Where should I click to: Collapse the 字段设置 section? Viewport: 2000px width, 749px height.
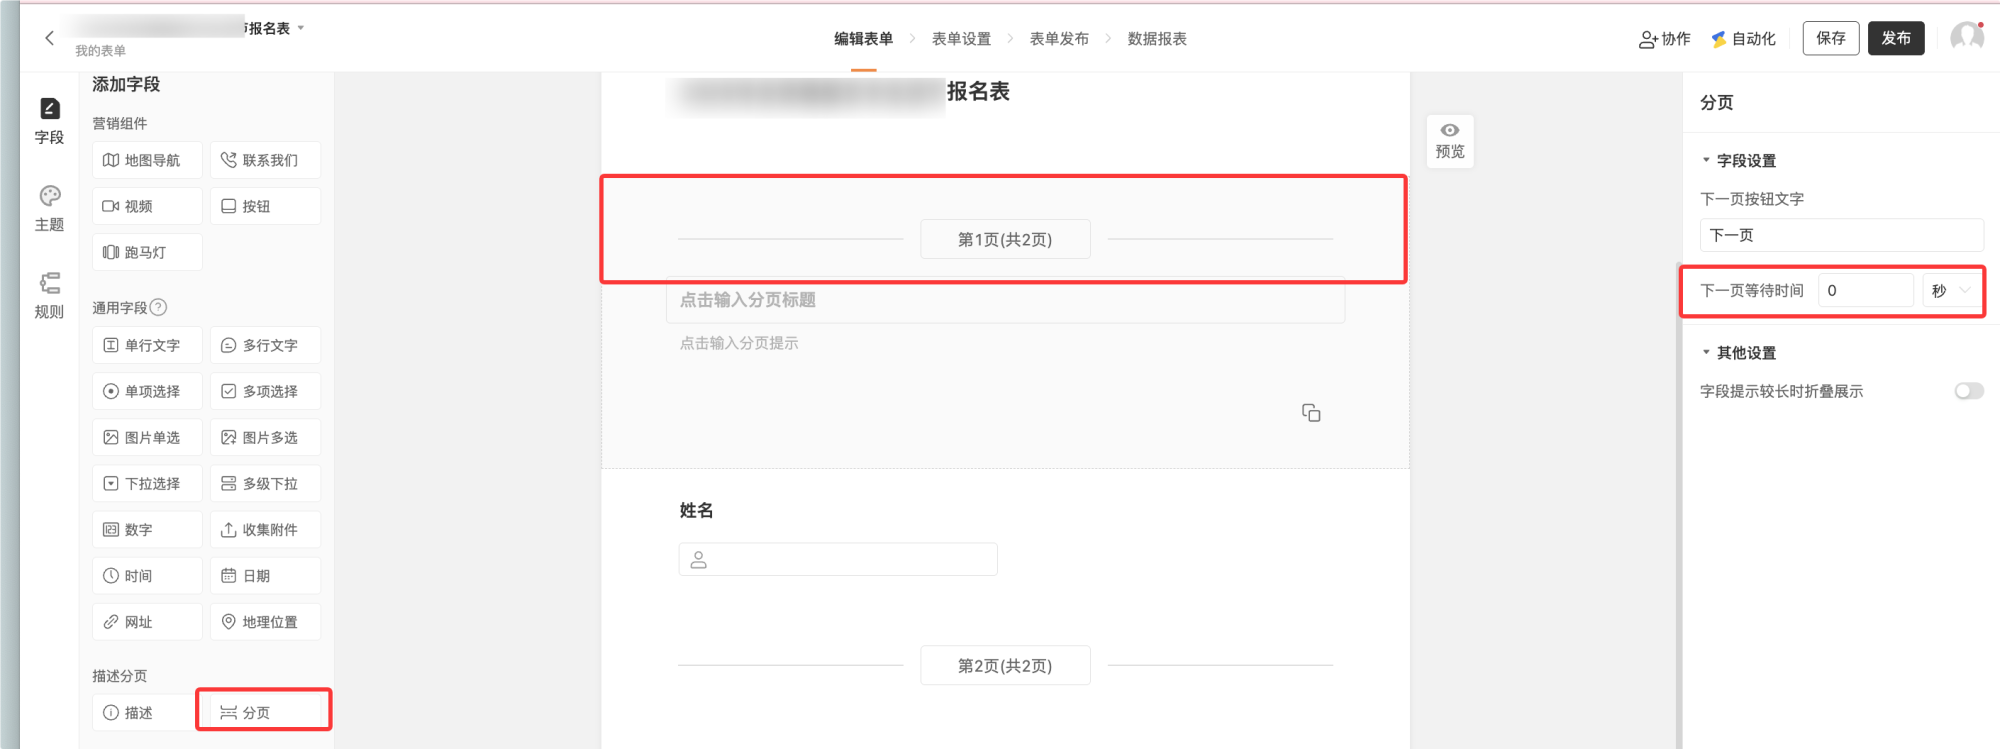click(x=1707, y=160)
